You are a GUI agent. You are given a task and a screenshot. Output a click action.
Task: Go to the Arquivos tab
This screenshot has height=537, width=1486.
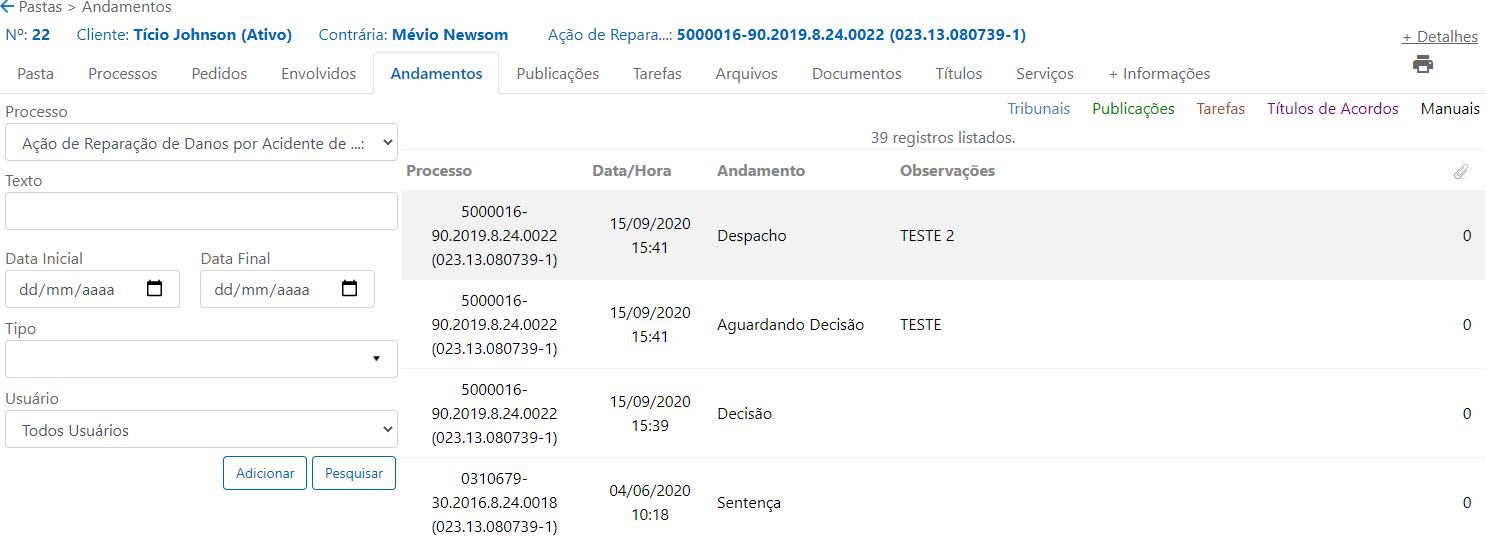pos(747,73)
